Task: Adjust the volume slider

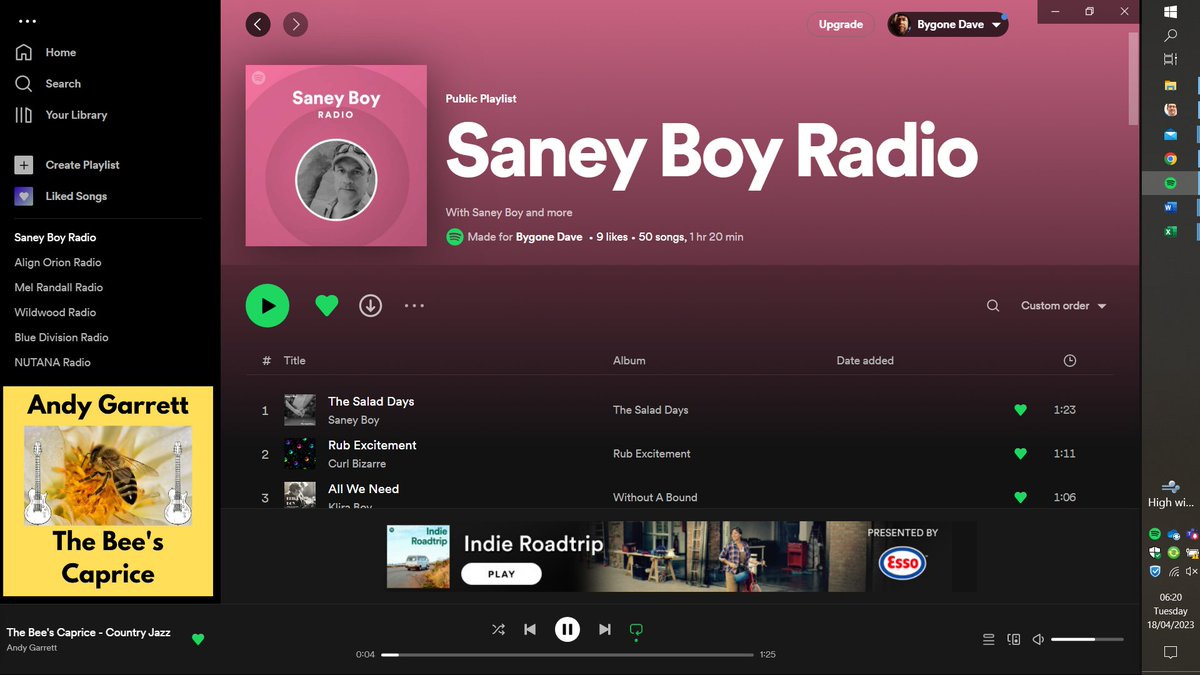Action: [x=1087, y=638]
